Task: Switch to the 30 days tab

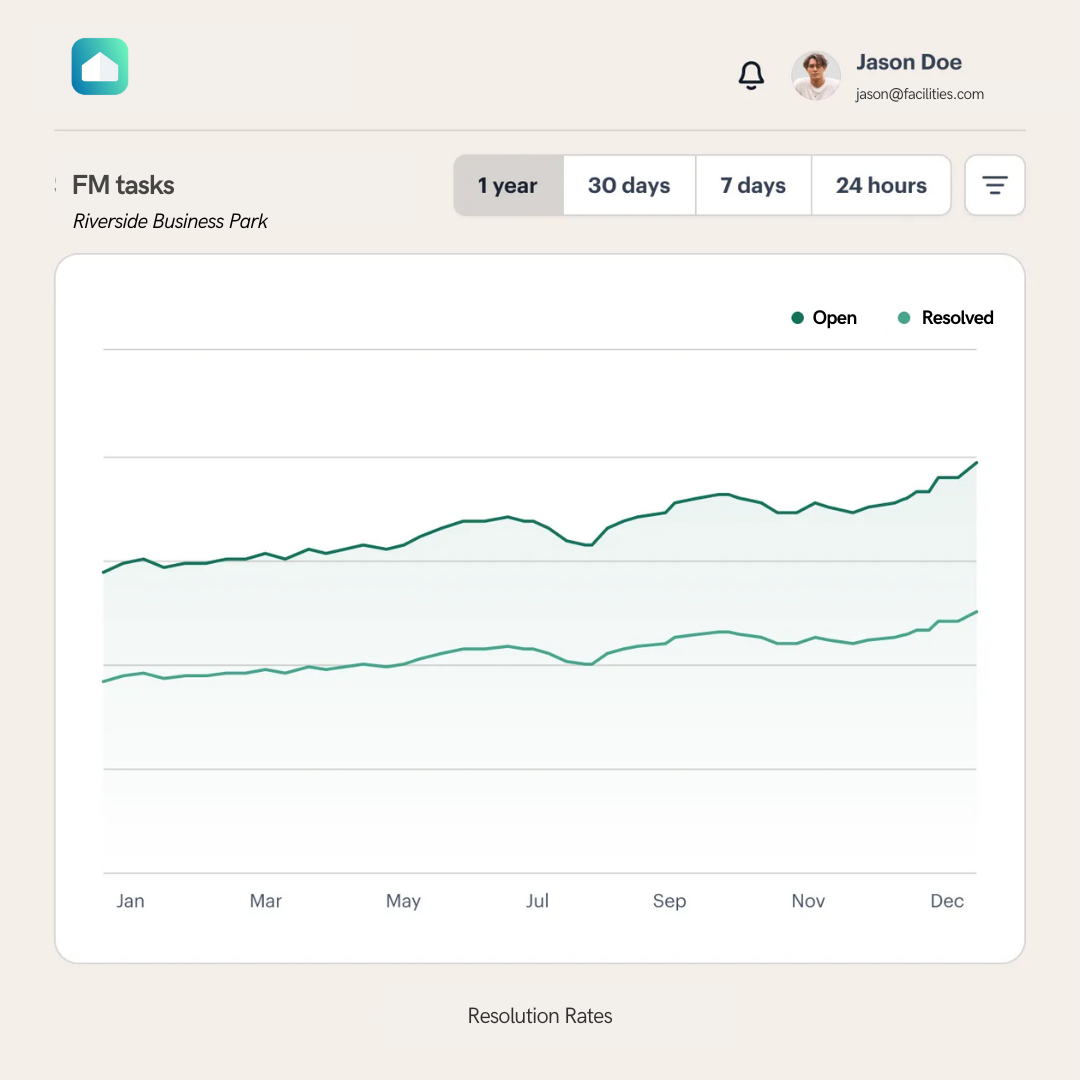Action: 629,185
